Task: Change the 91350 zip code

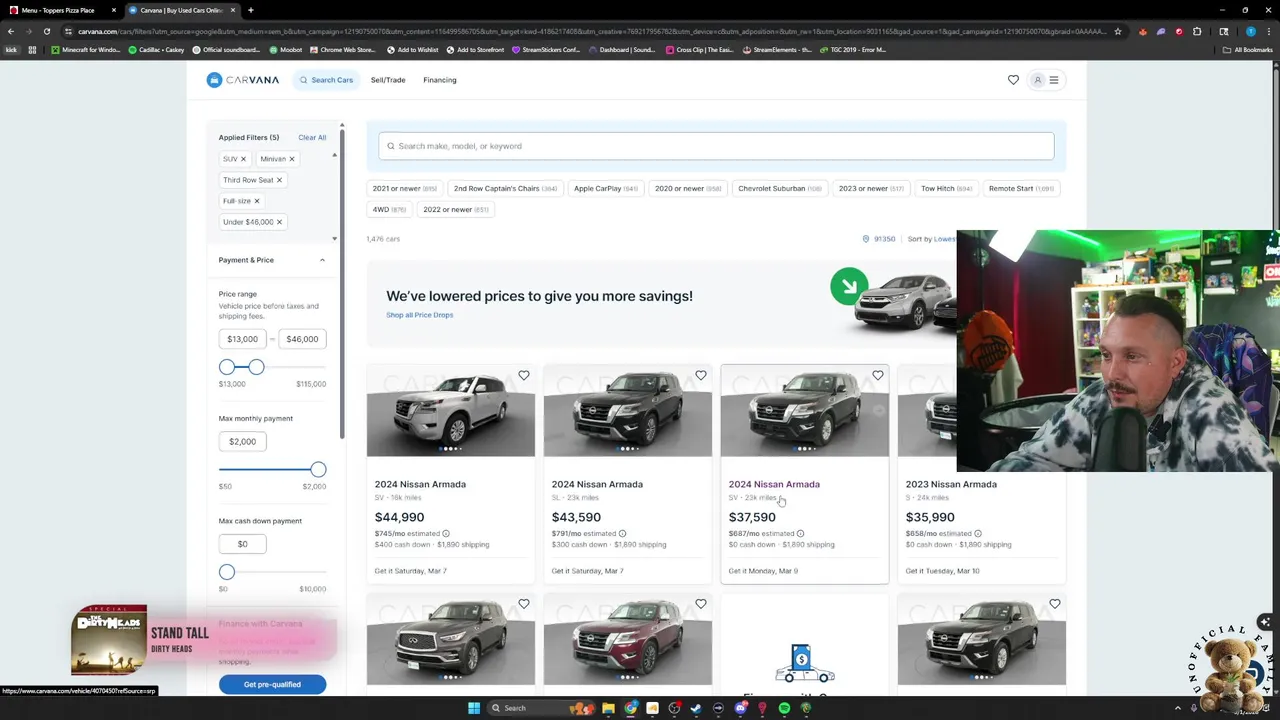Action: point(885,239)
